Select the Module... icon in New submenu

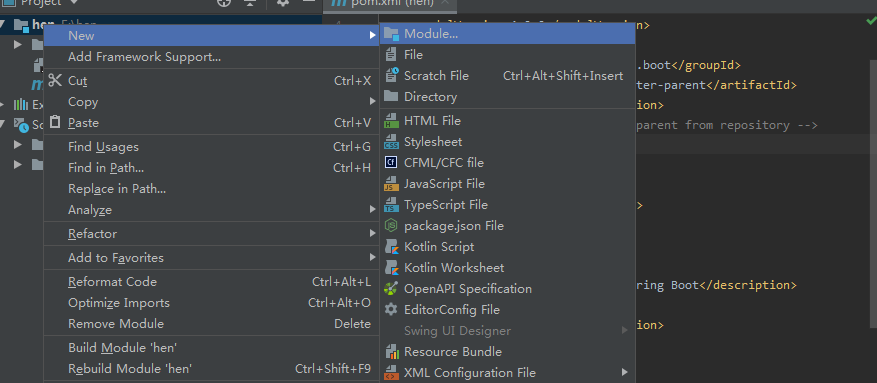click(392, 34)
